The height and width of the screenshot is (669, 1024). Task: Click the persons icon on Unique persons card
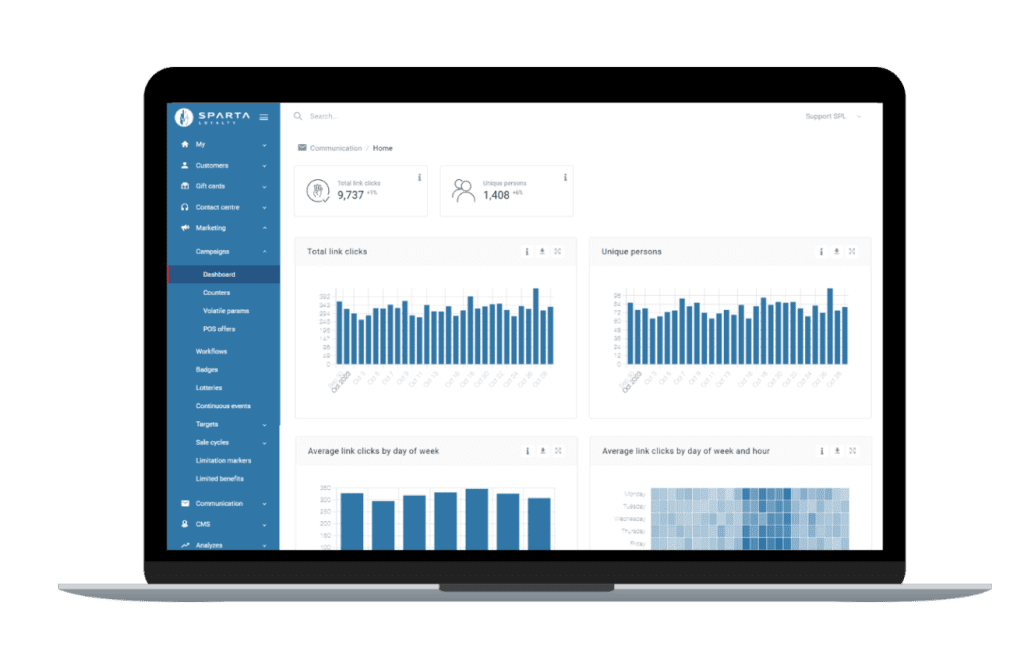(464, 191)
